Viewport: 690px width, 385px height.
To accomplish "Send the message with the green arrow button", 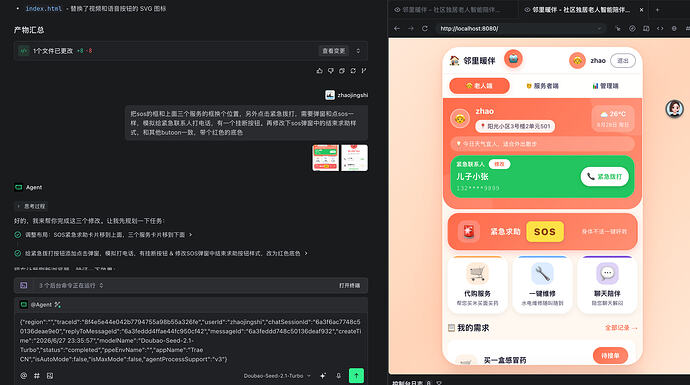I will click(356, 375).
